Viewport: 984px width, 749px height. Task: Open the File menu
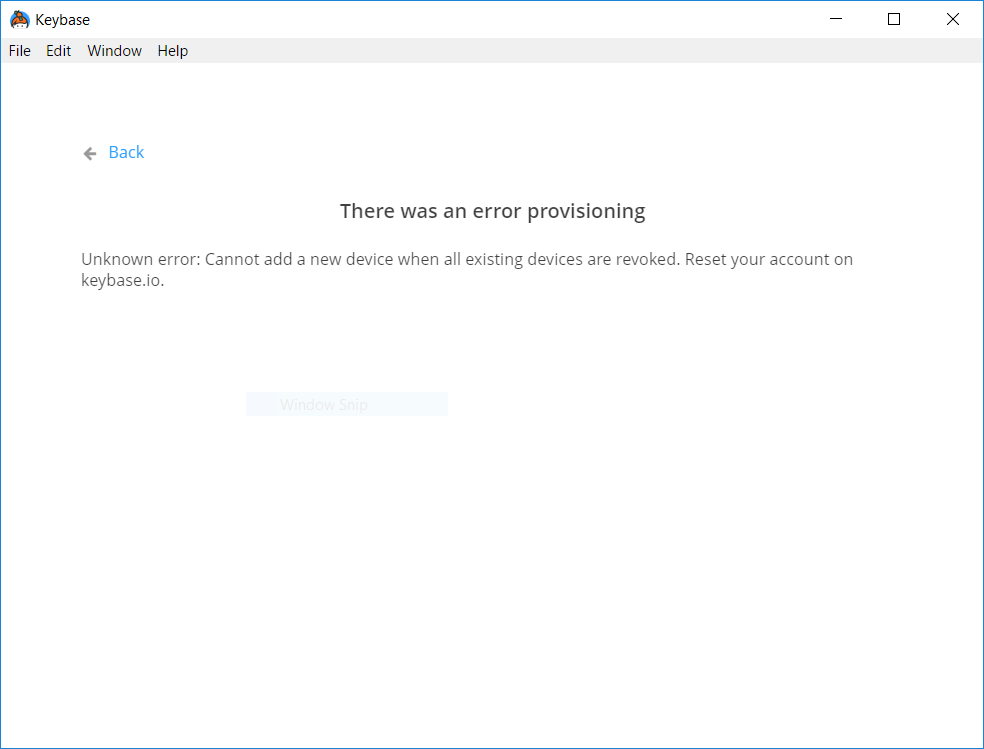pyautogui.click(x=19, y=51)
